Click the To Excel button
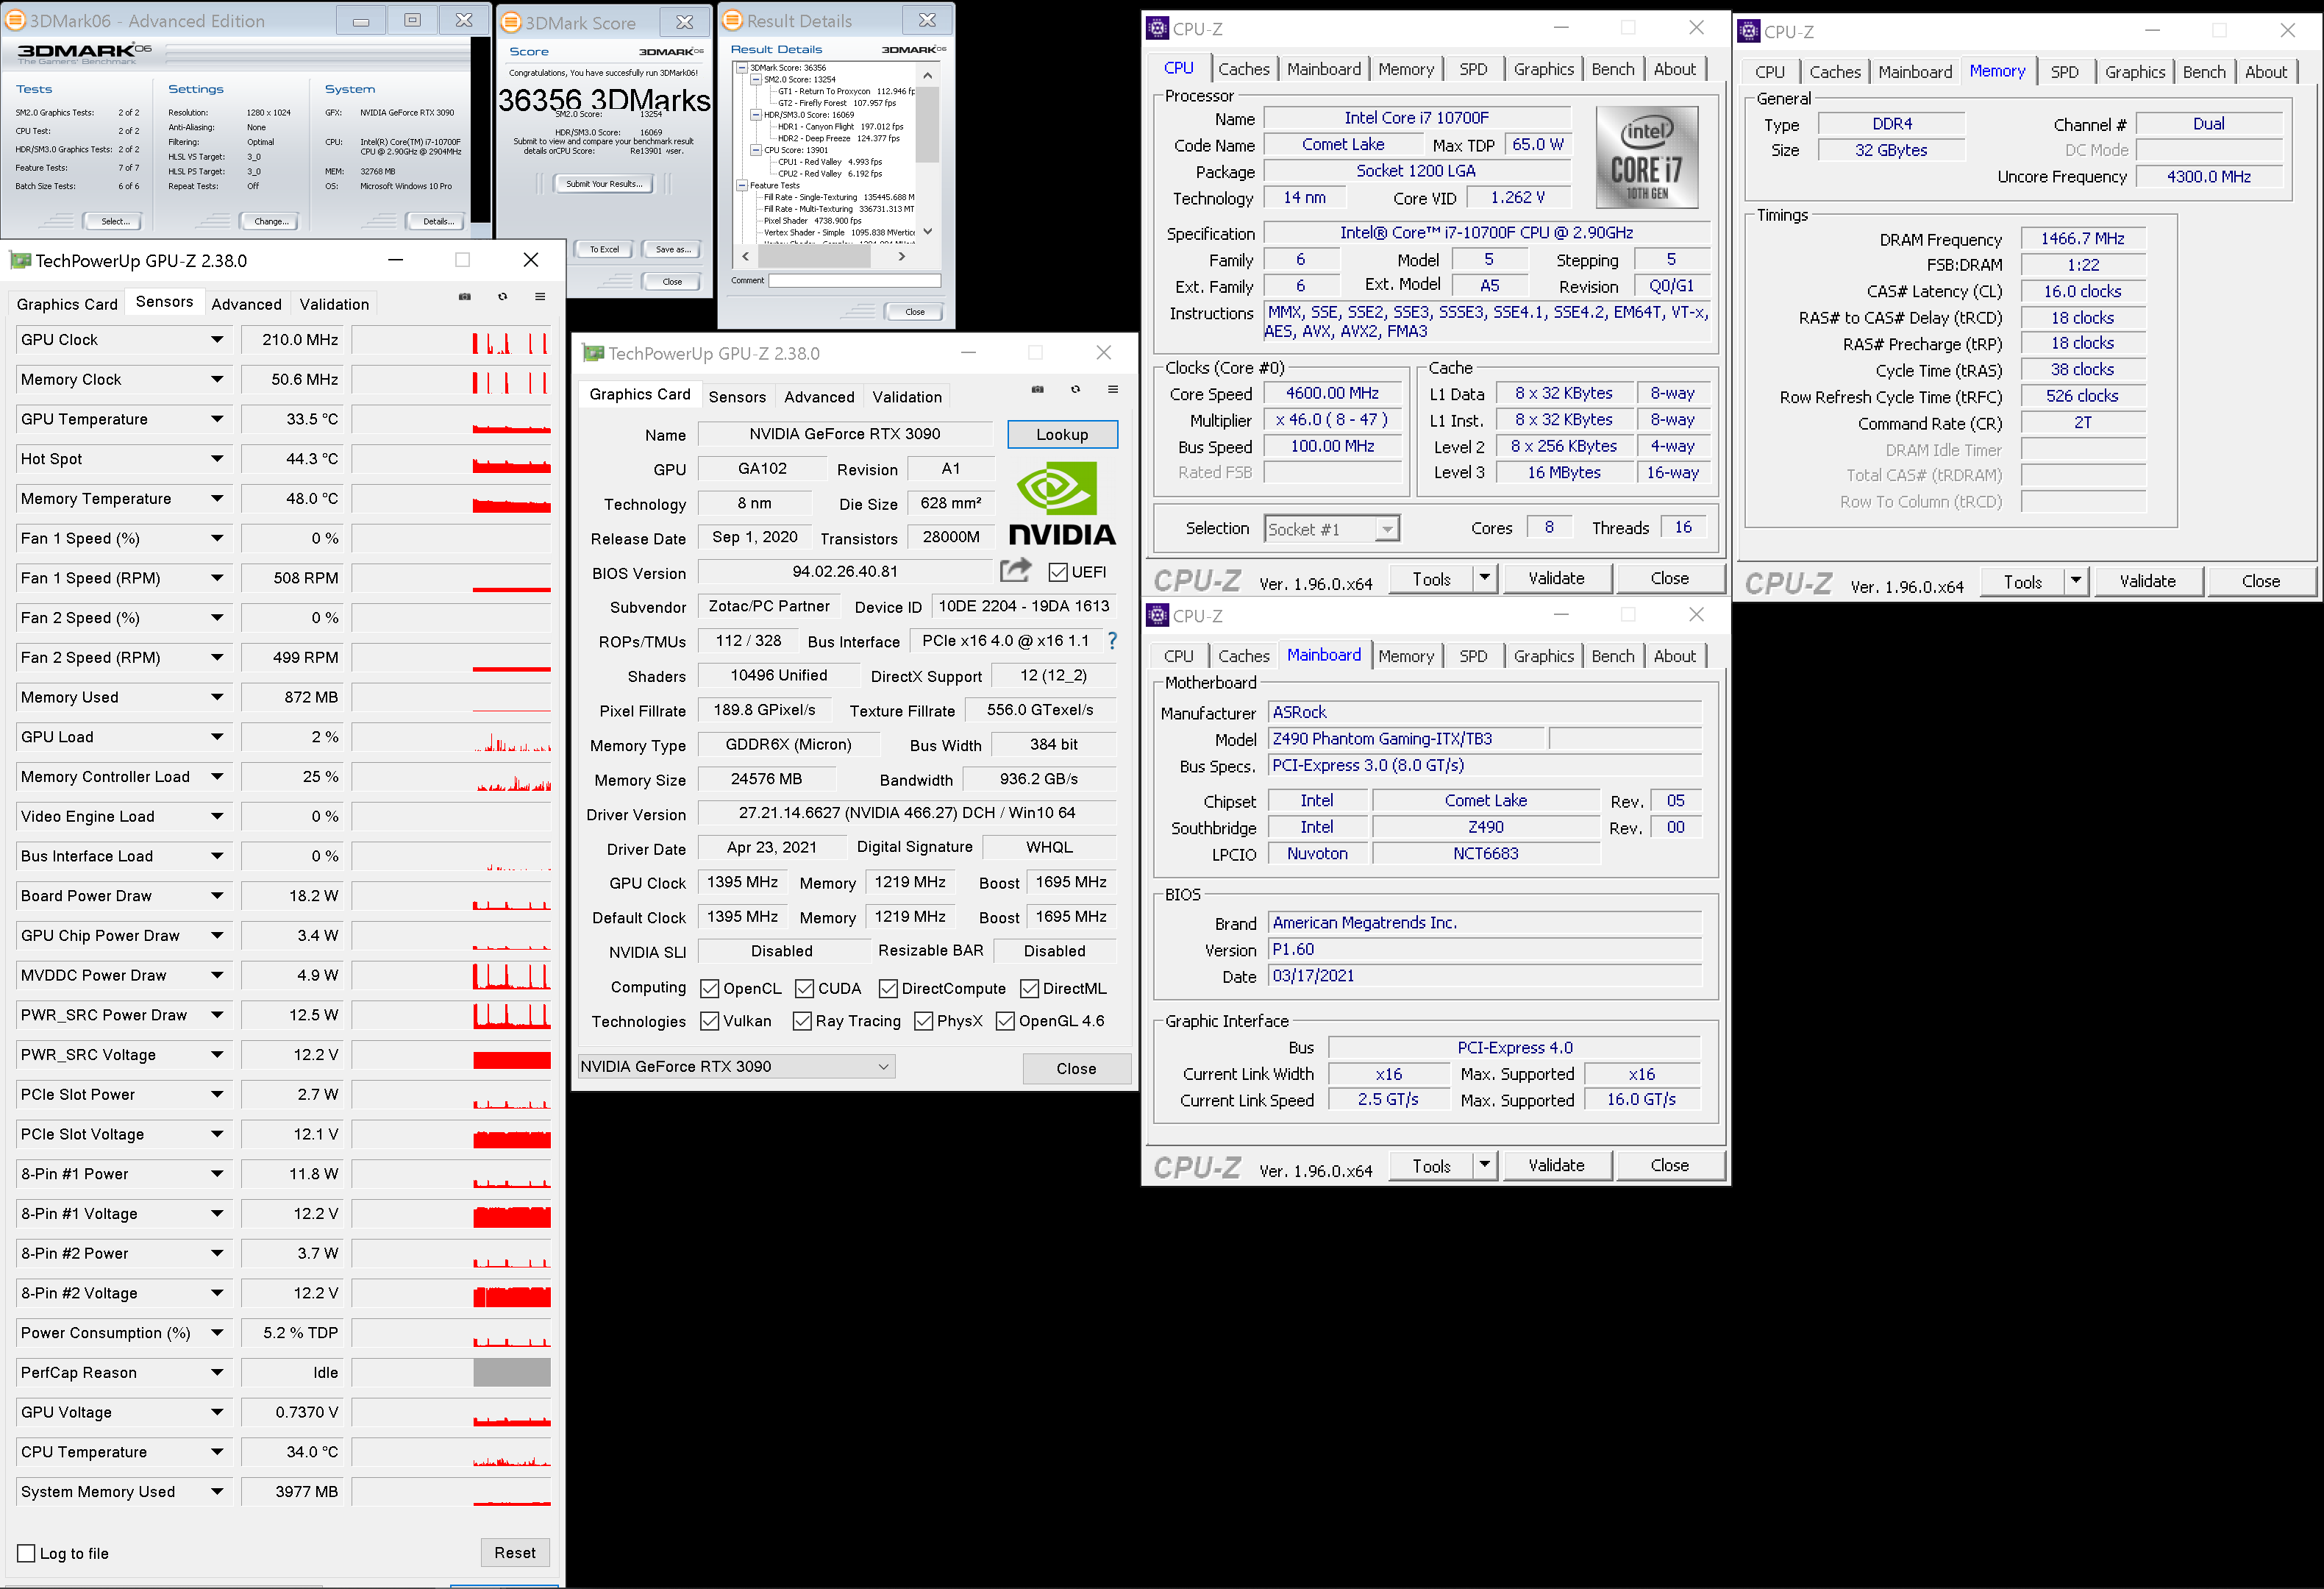This screenshot has width=2324, height=1589. click(x=604, y=250)
